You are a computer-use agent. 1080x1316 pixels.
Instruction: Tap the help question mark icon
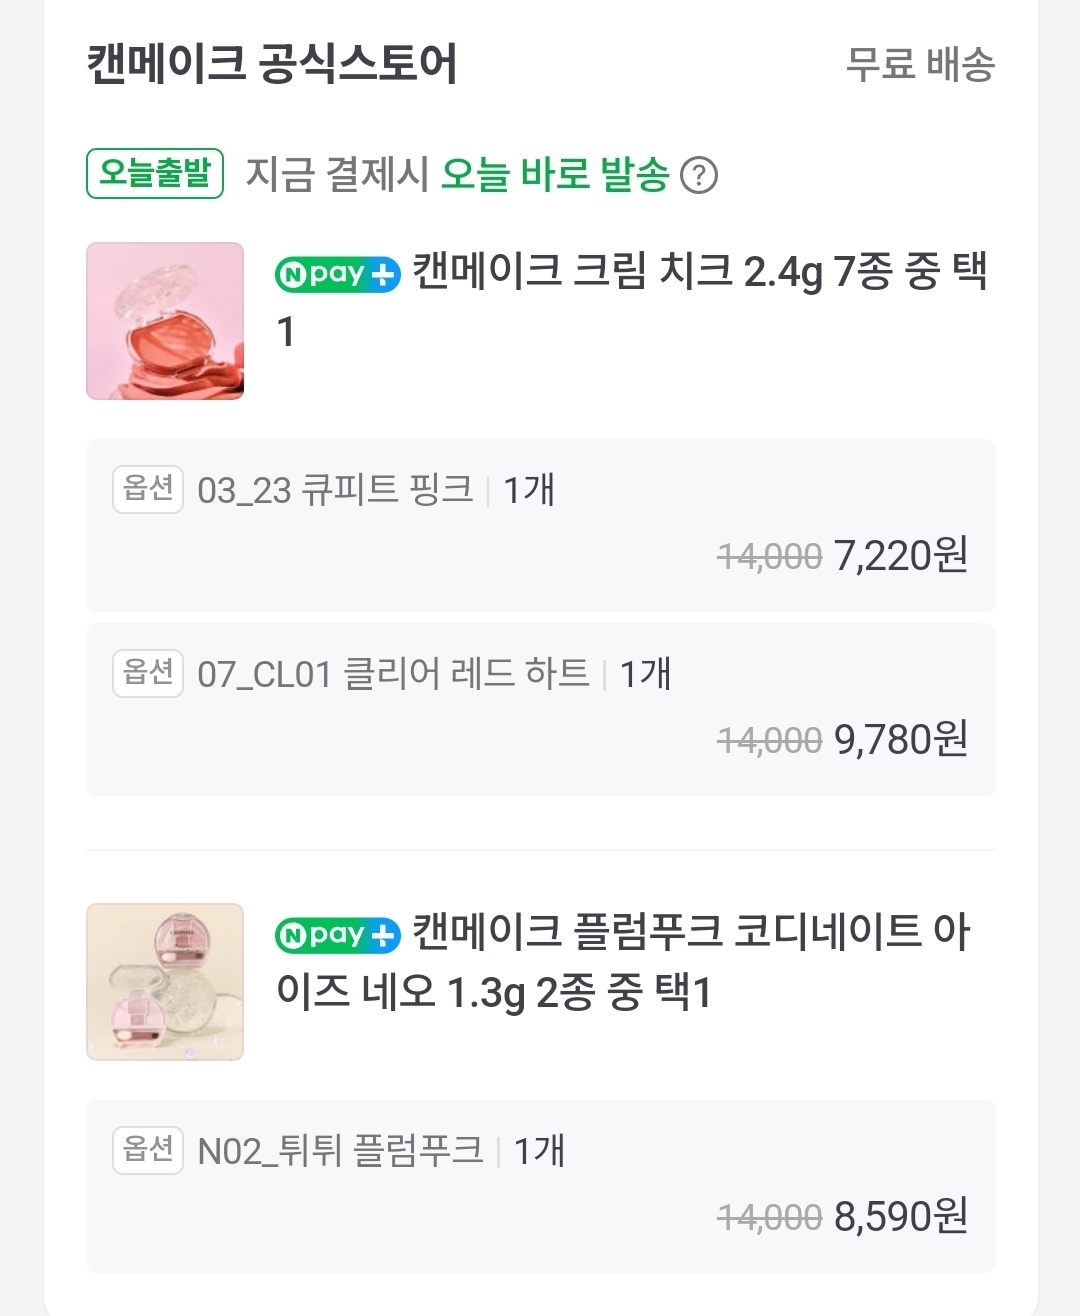pos(699,176)
